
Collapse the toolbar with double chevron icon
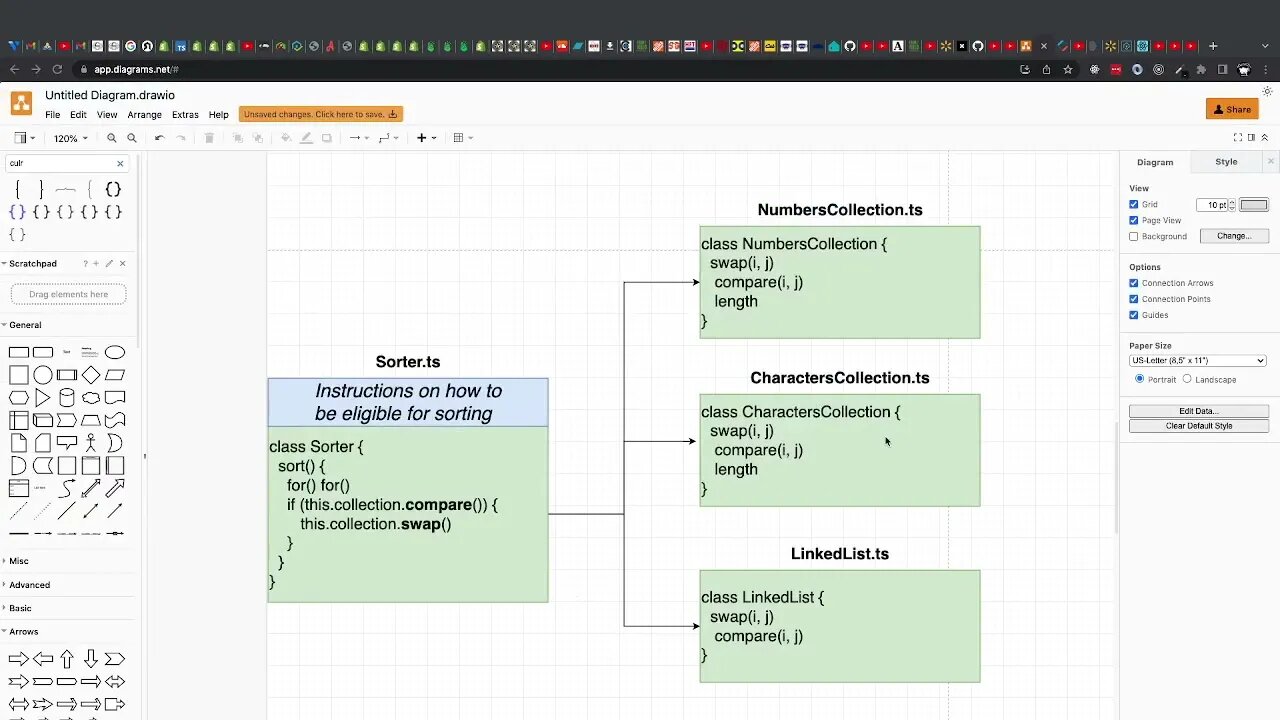[1265, 138]
